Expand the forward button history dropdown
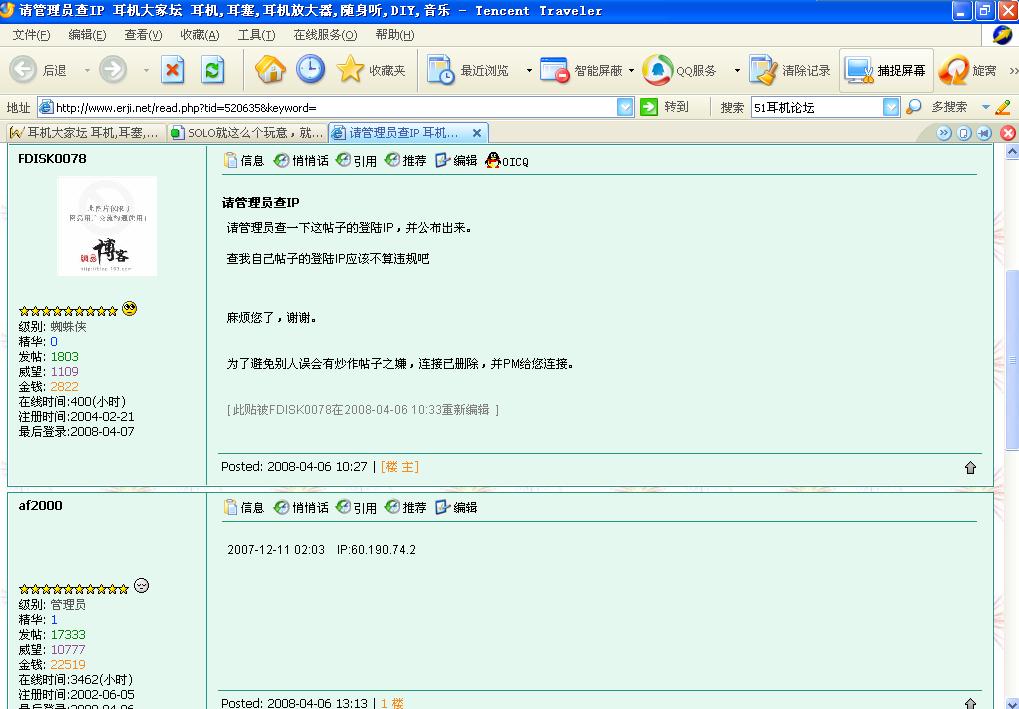Viewport: 1019px width, 709px height. 146,70
